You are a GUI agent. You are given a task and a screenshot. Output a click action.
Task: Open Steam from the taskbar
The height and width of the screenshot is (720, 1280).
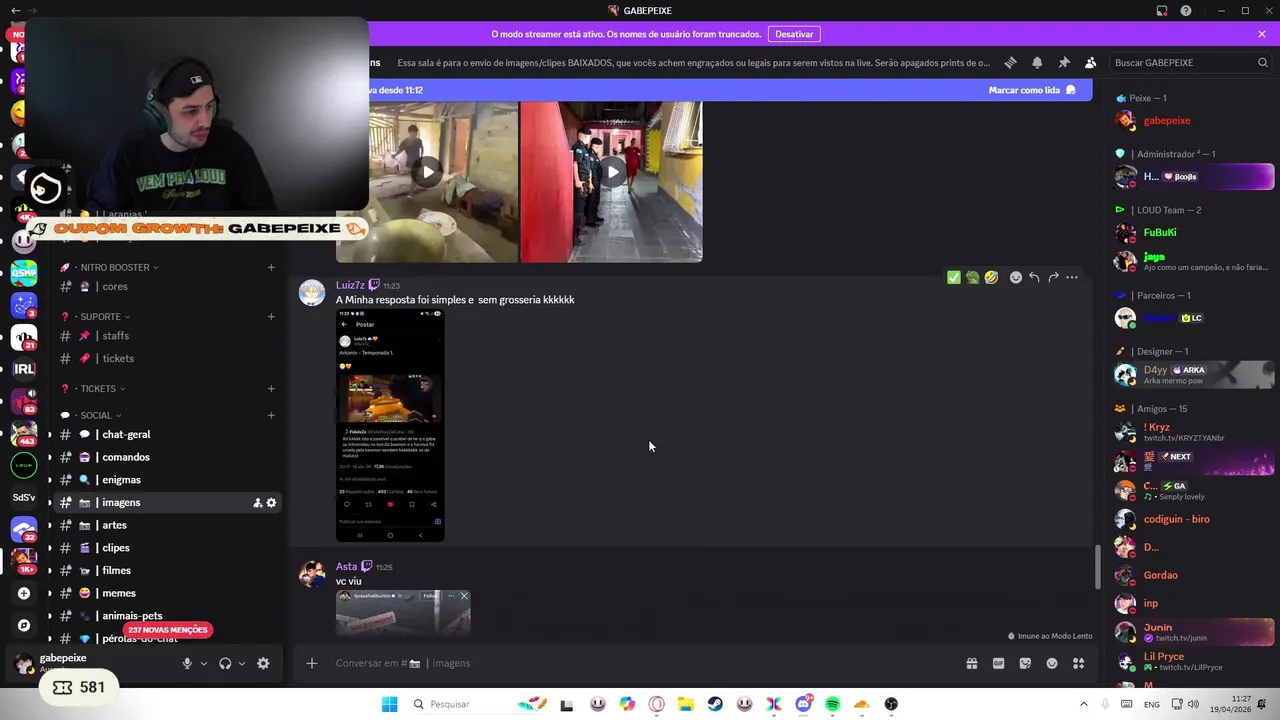[715, 704]
